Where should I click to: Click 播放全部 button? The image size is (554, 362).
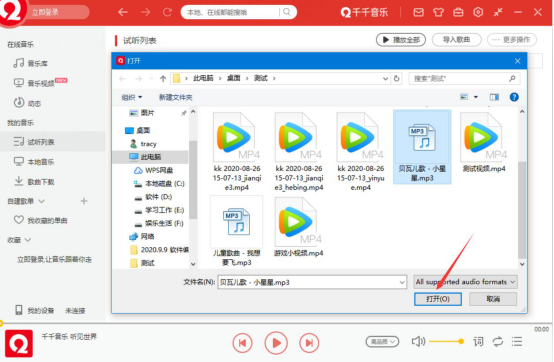(401, 40)
